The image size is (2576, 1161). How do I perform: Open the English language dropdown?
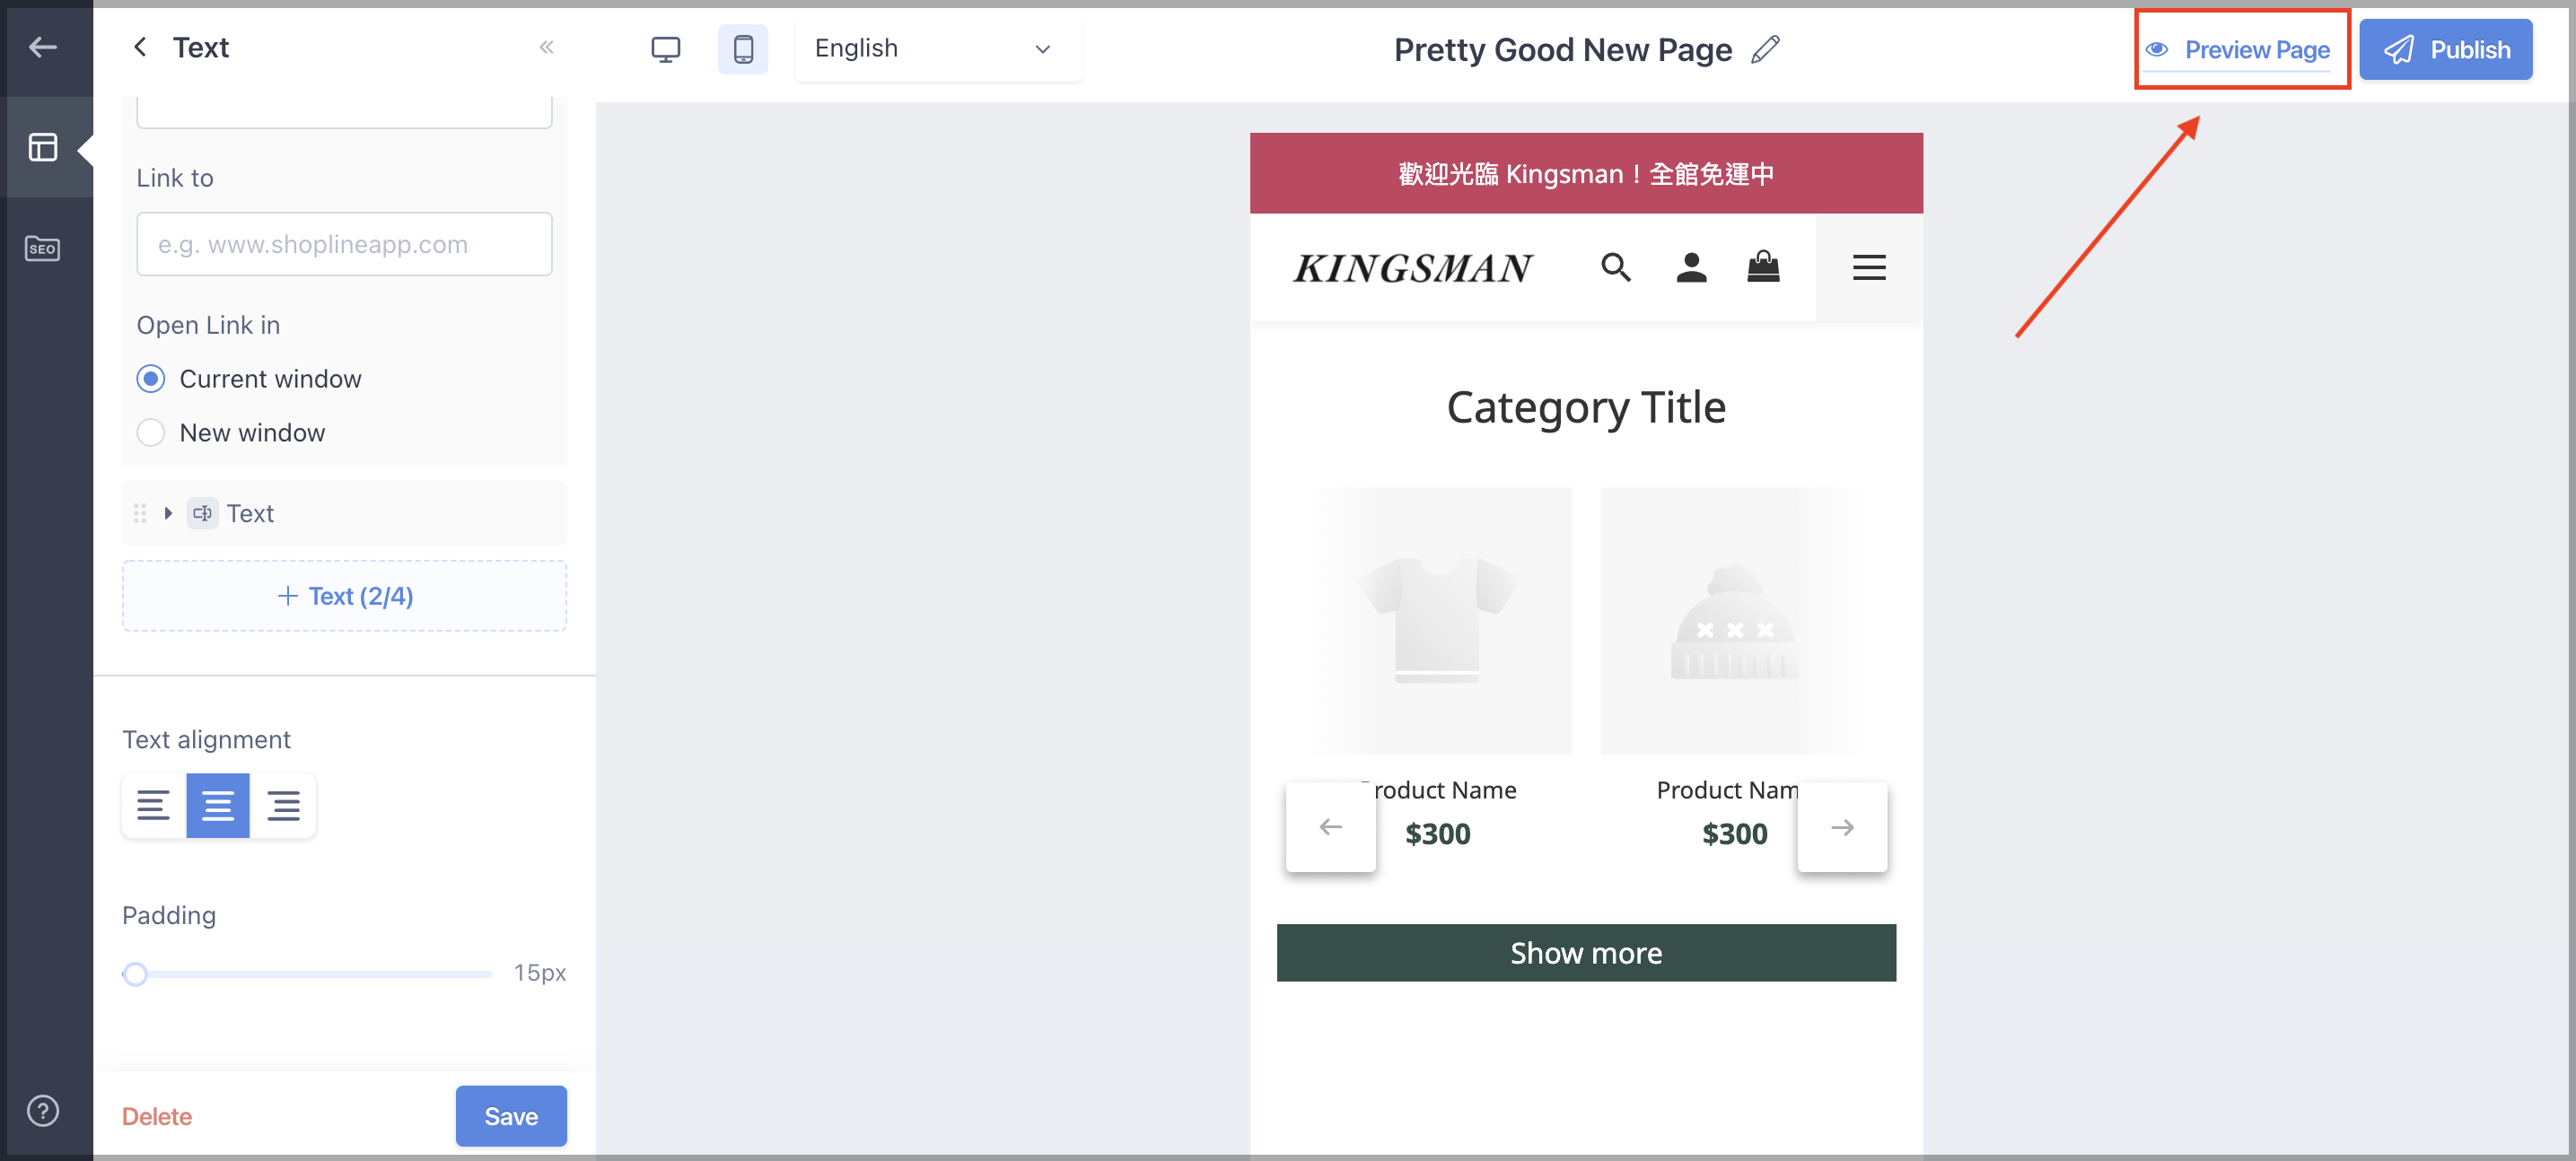[x=937, y=49]
